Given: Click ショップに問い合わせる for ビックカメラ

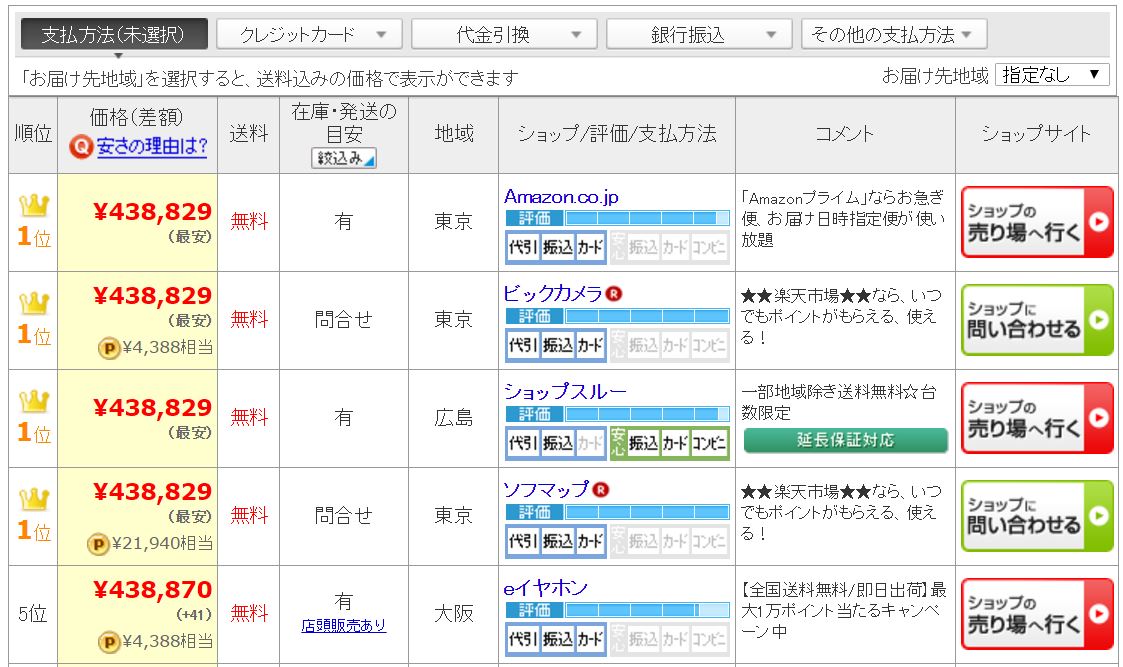Looking at the screenshot, I should pyautogui.click(x=1036, y=320).
